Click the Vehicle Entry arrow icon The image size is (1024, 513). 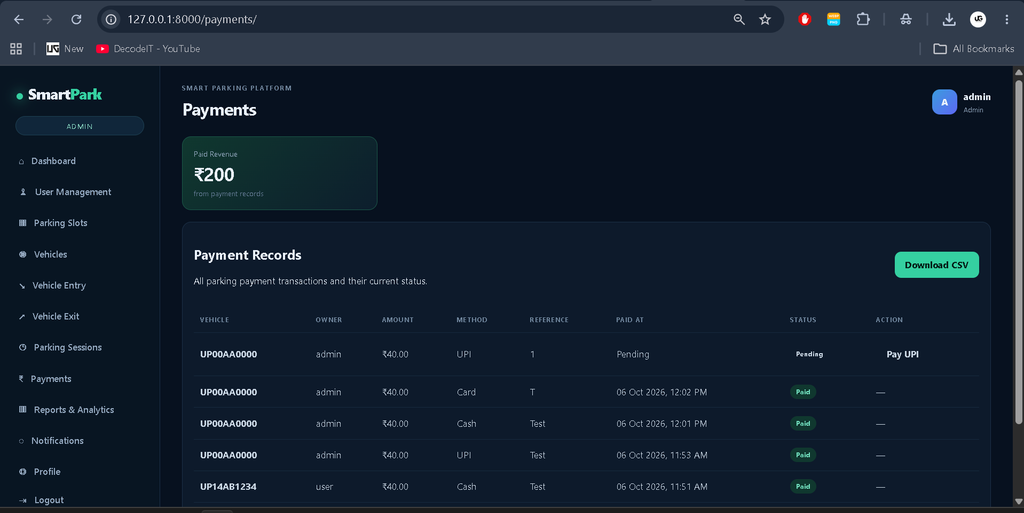[x=22, y=286]
